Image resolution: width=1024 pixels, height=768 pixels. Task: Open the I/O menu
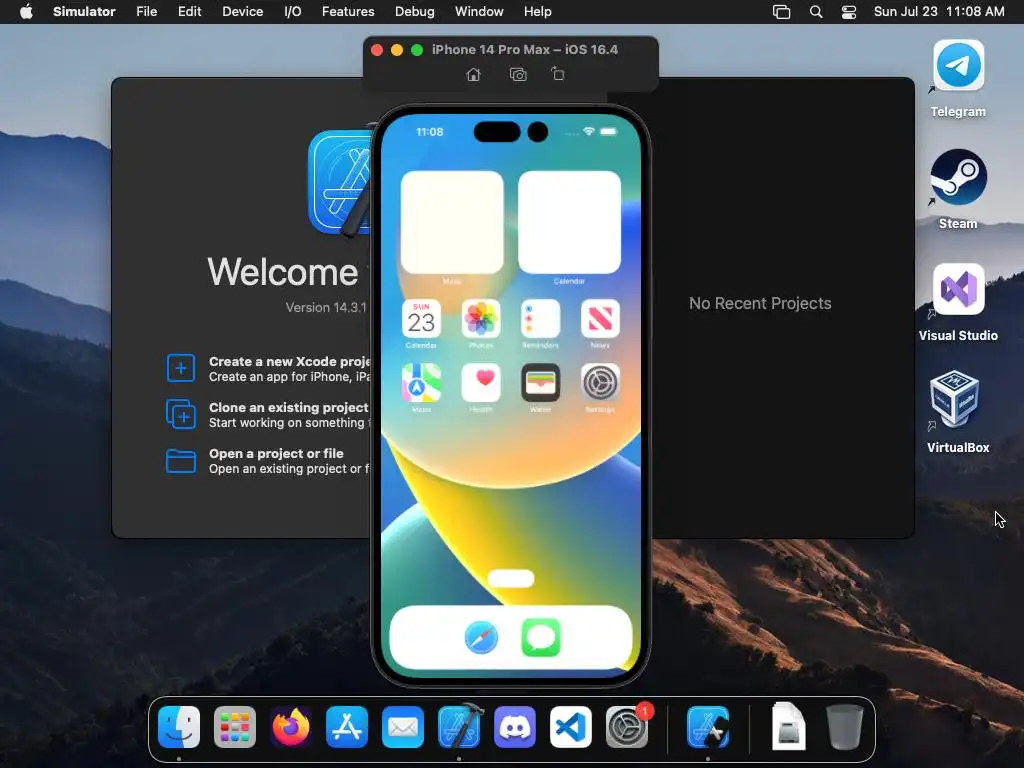[x=293, y=12]
